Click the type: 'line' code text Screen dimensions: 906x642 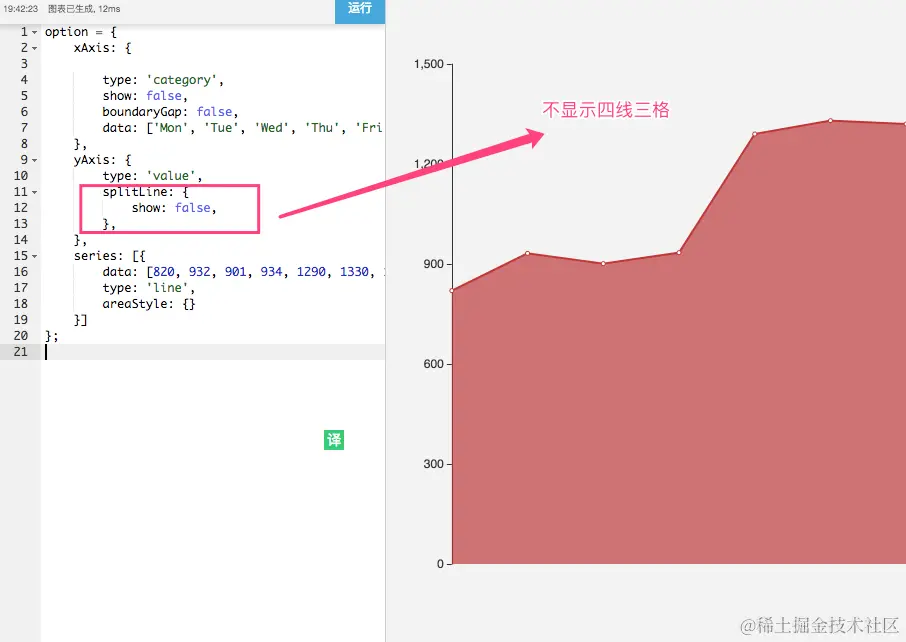click(x=148, y=288)
